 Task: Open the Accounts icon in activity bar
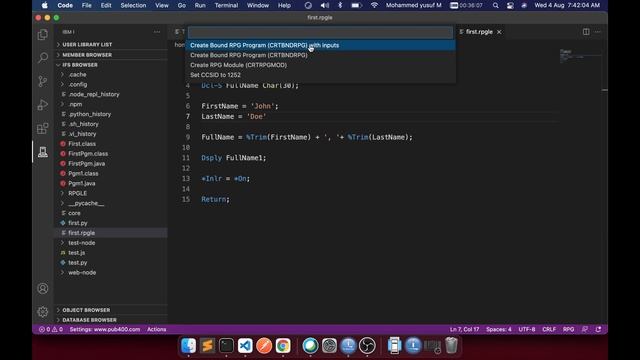click(43, 289)
